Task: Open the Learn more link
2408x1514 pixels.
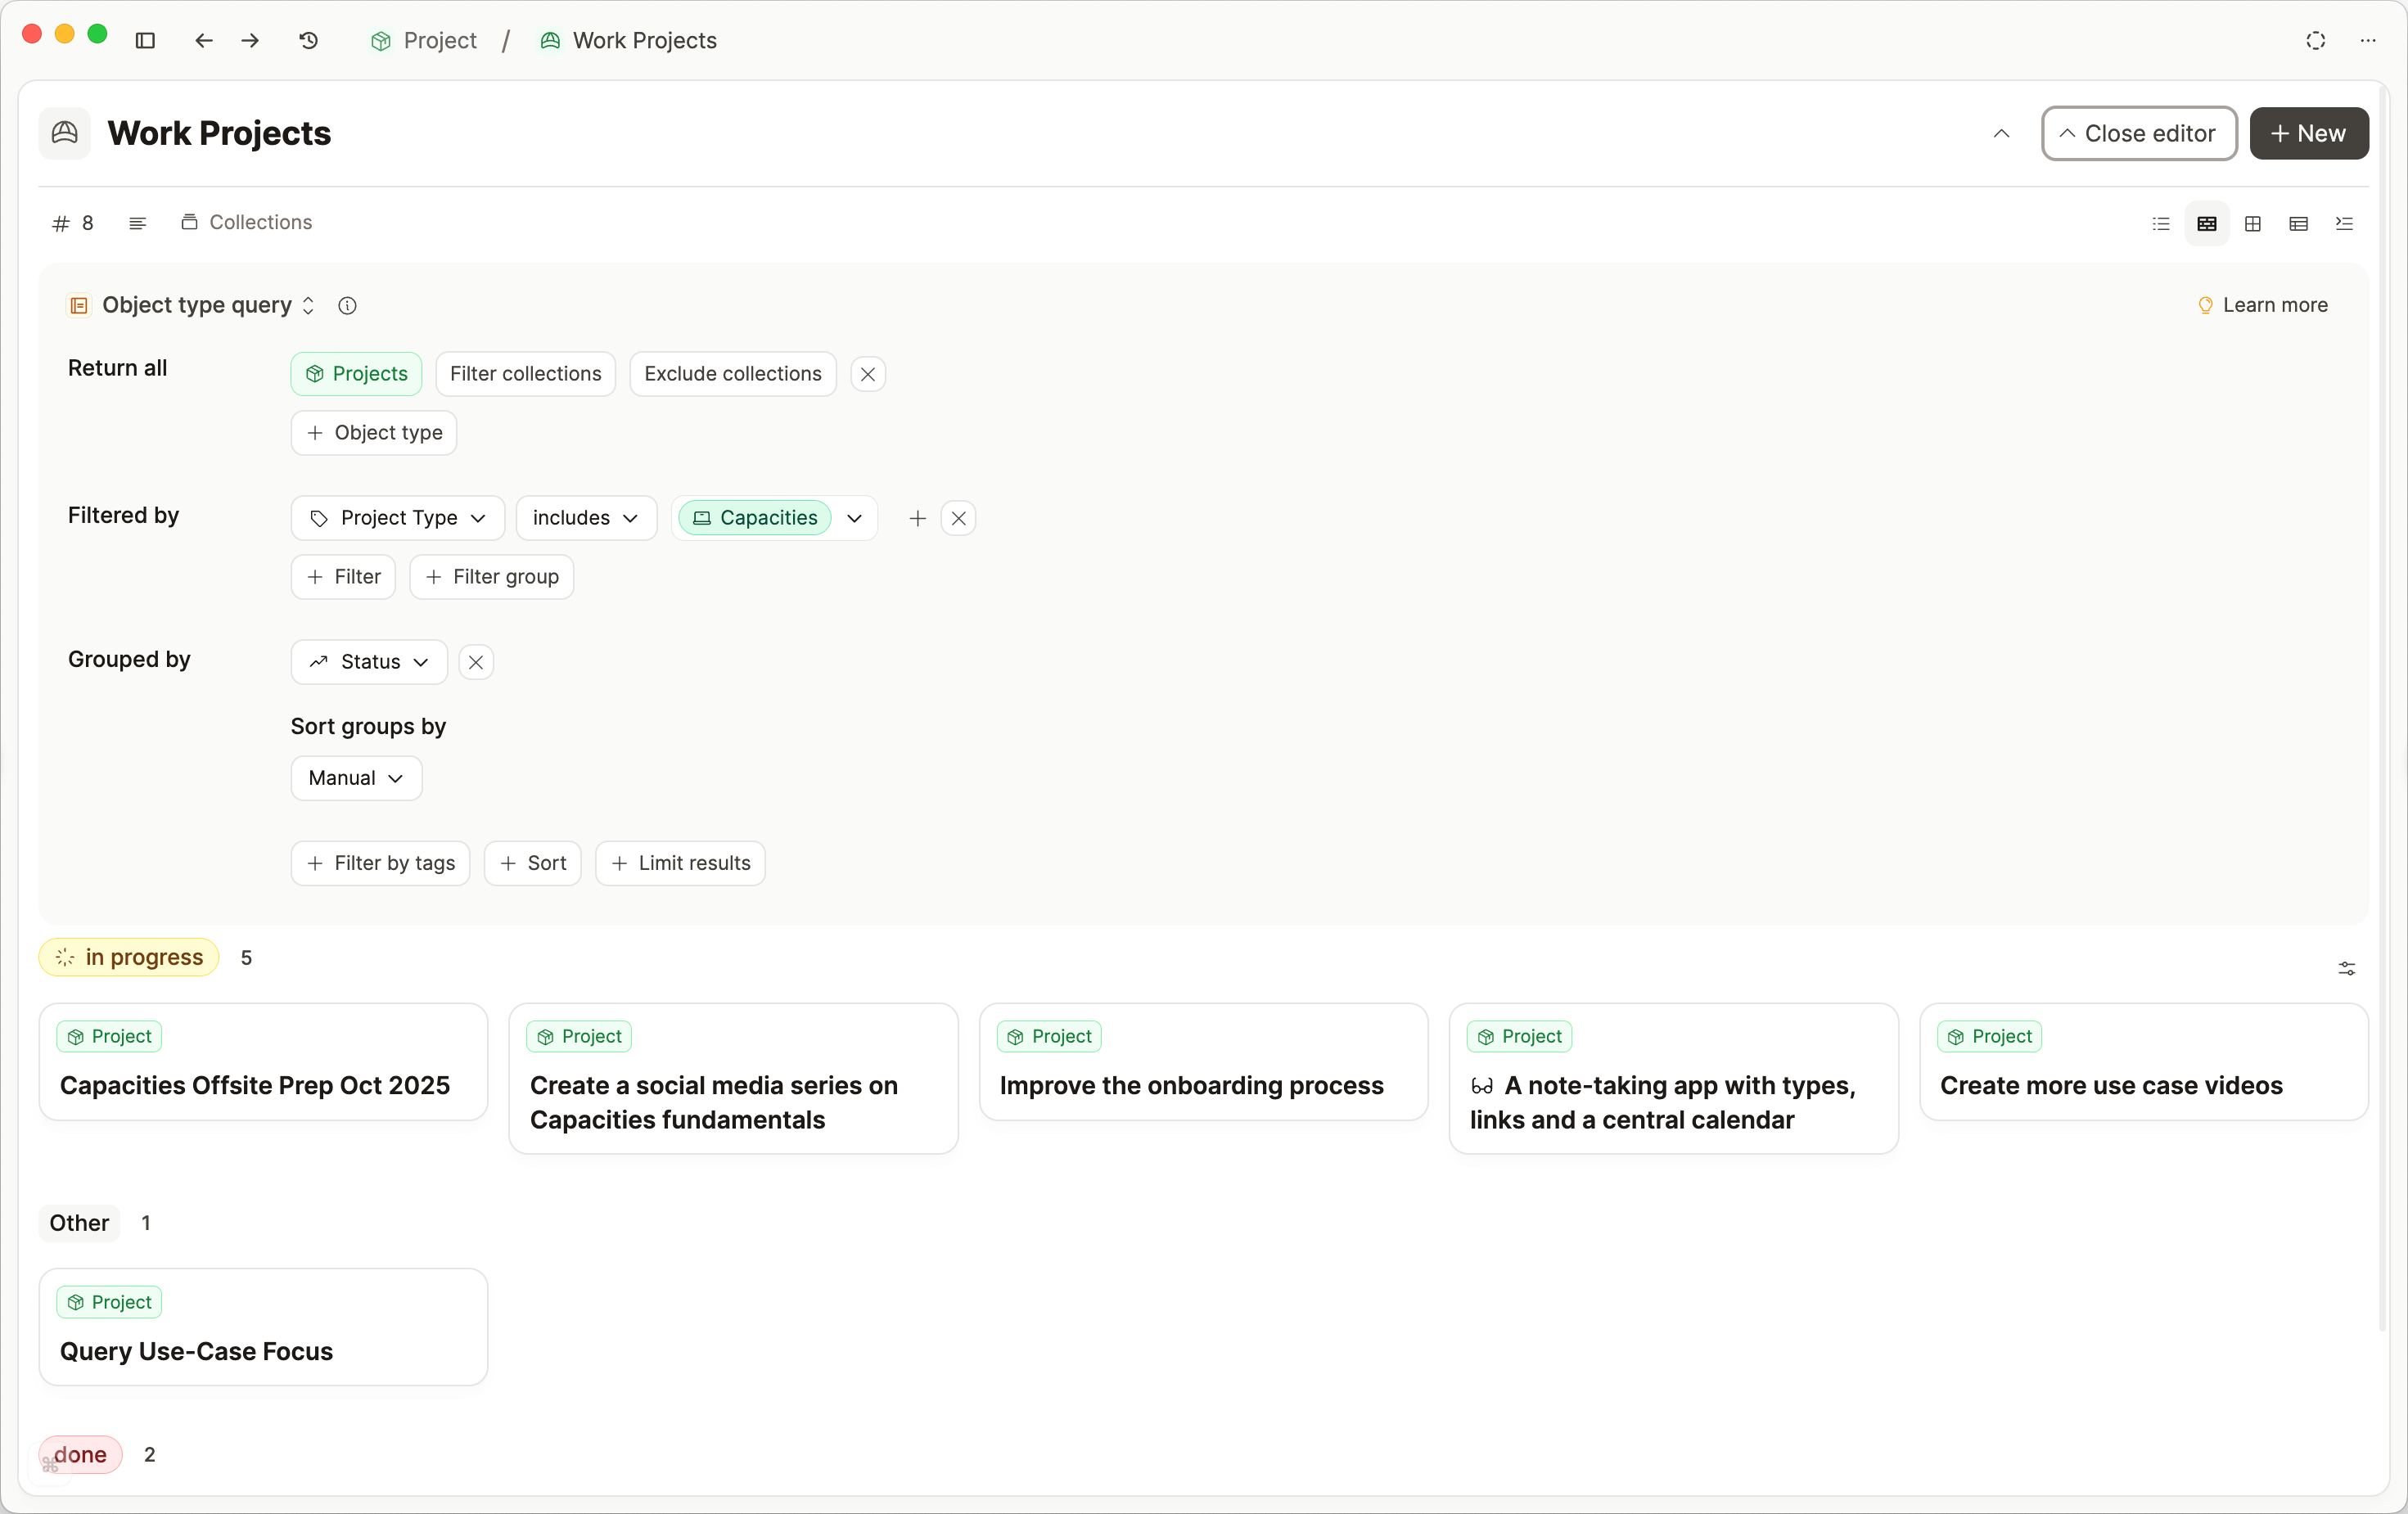Action: click(2262, 305)
